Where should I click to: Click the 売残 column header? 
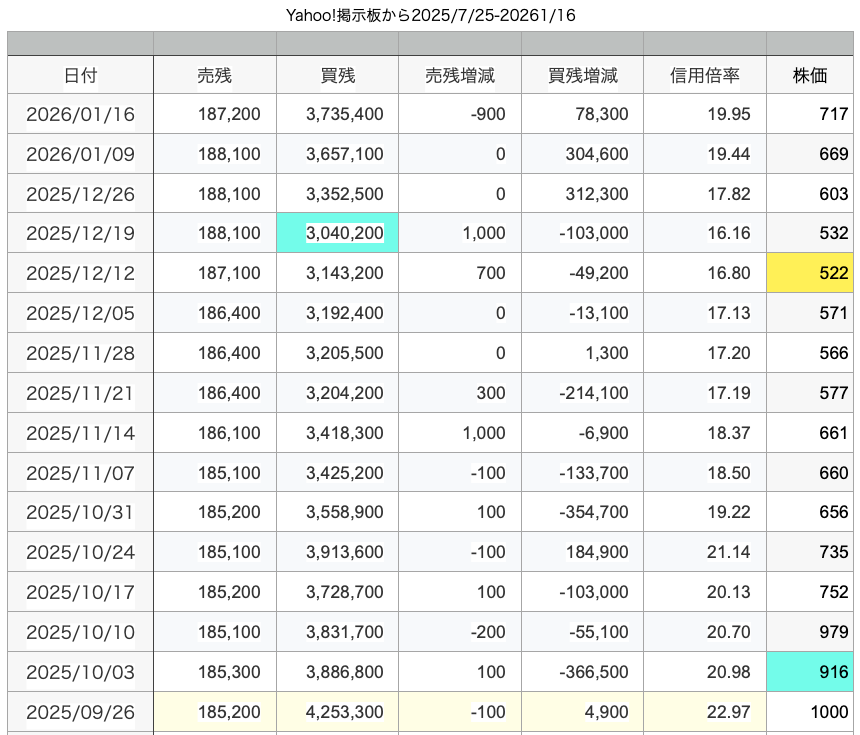click(214, 75)
